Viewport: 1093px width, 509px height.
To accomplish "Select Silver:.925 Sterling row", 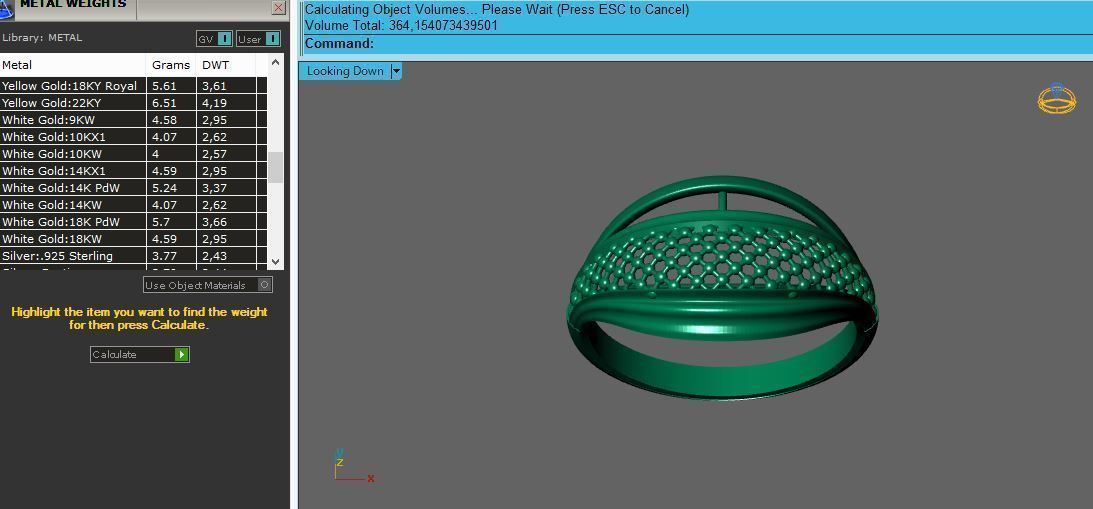I will pyautogui.click(x=133, y=256).
